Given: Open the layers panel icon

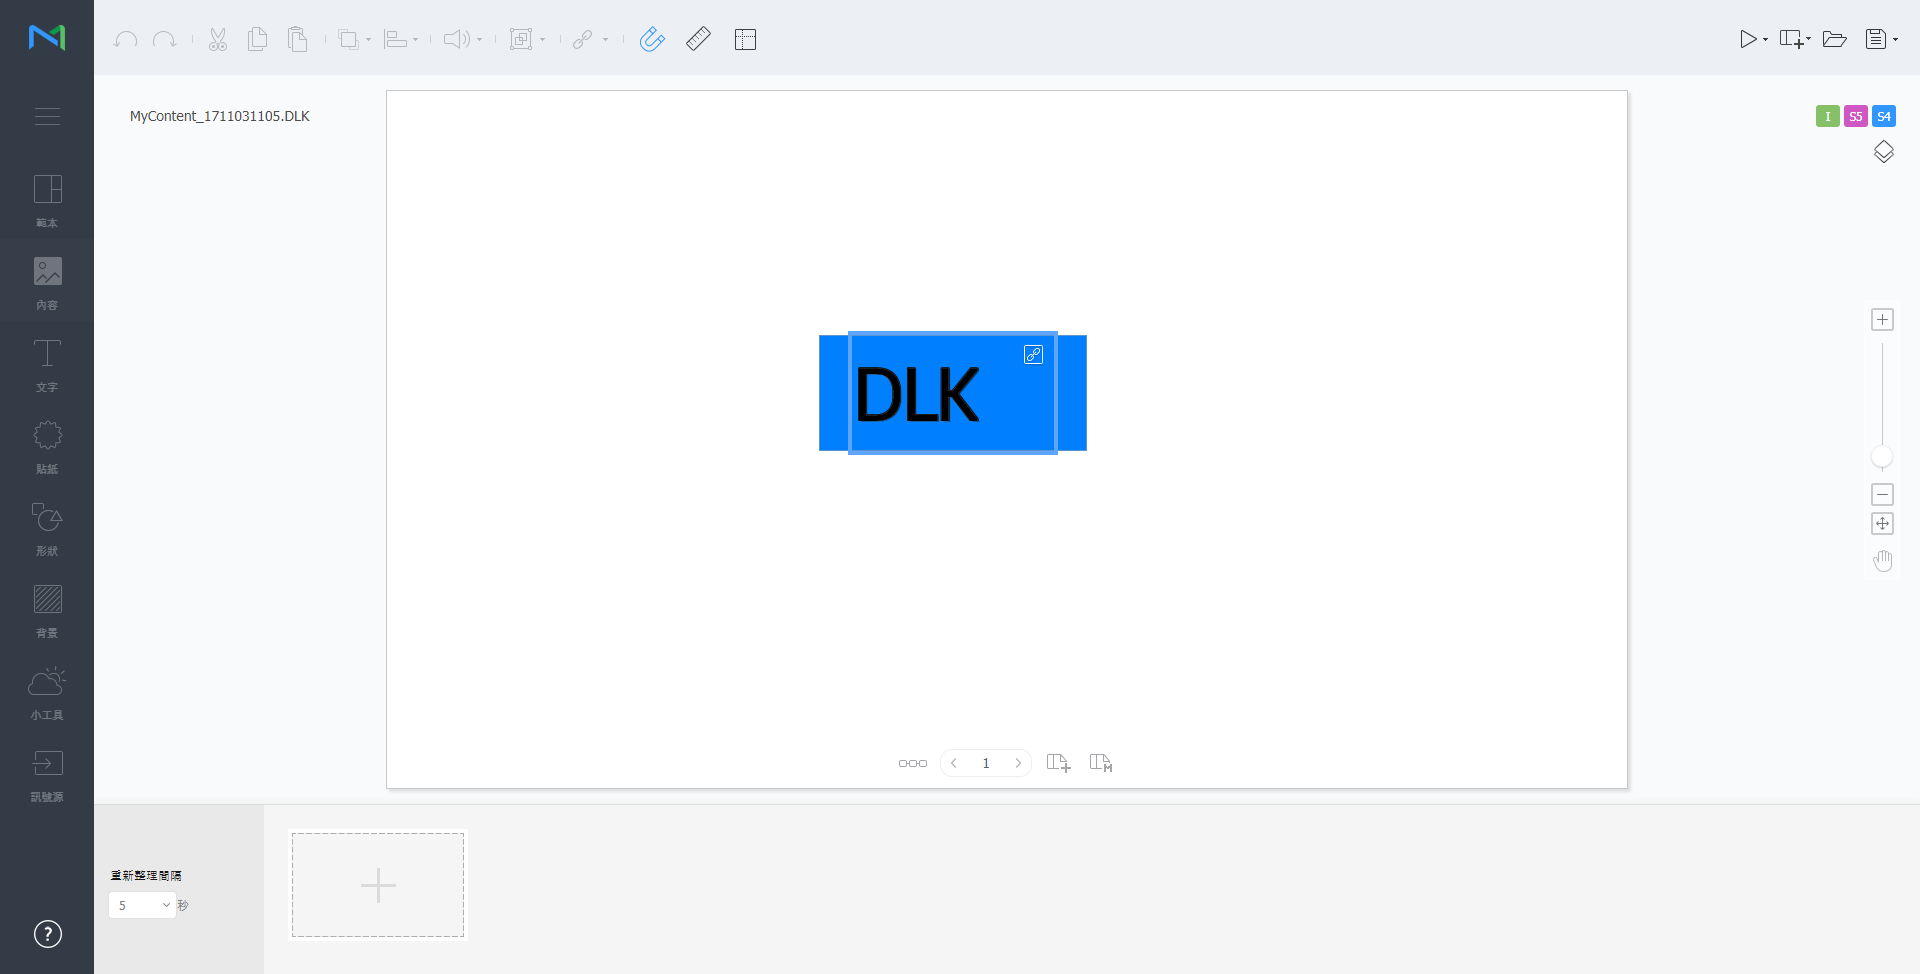Looking at the screenshot, I should (x=1883, y=152).
